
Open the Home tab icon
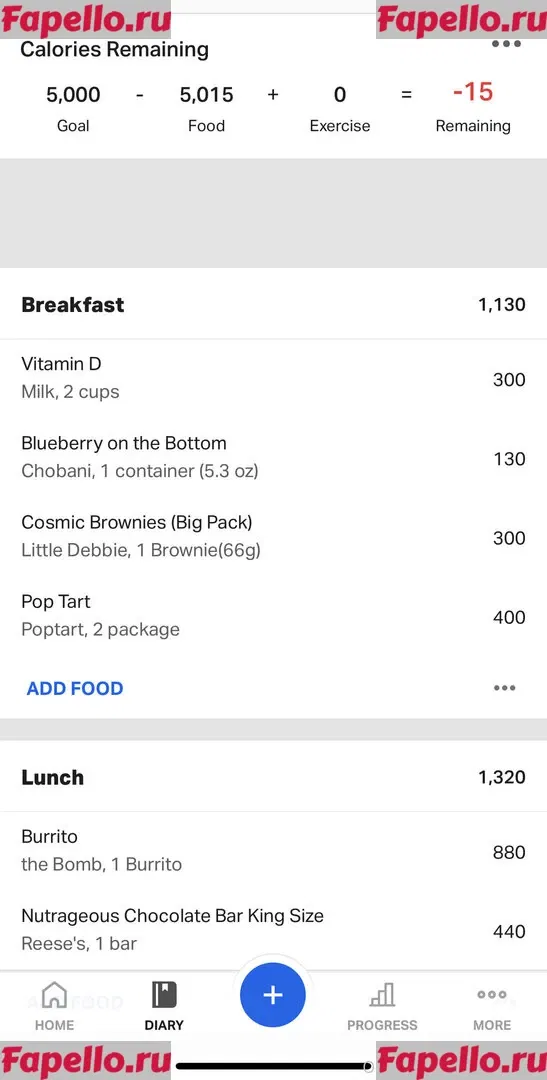click(54, 995)
